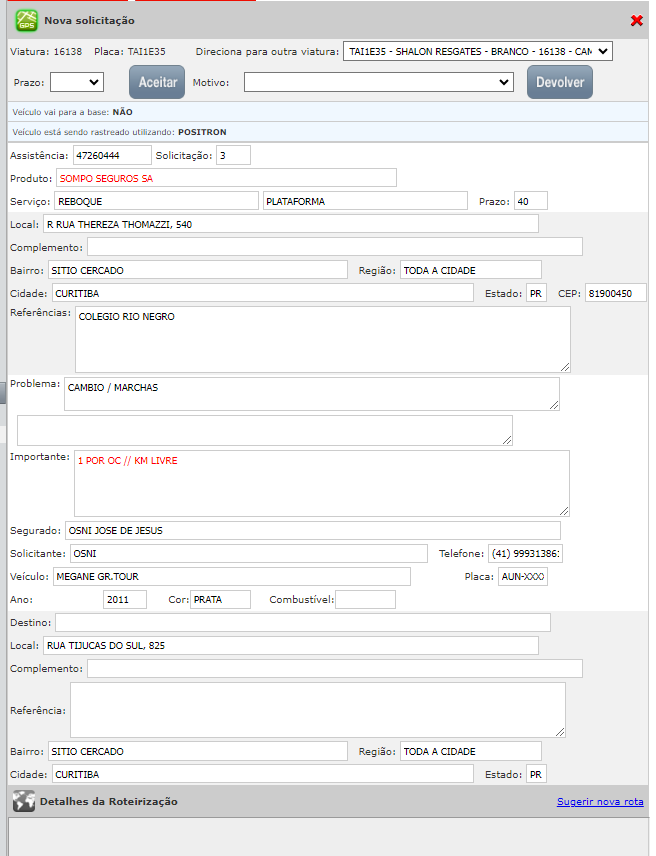
Task: Focus the Importante notes text area
Action: point(321,483)
